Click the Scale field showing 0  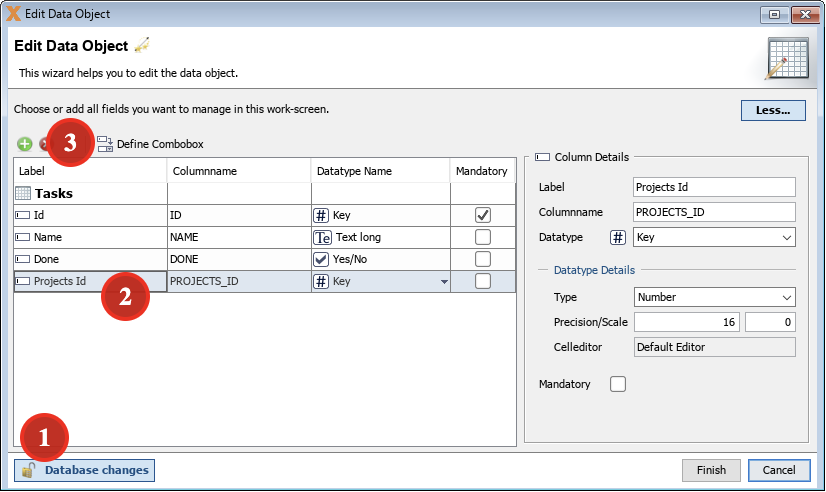tap(770, 322)
